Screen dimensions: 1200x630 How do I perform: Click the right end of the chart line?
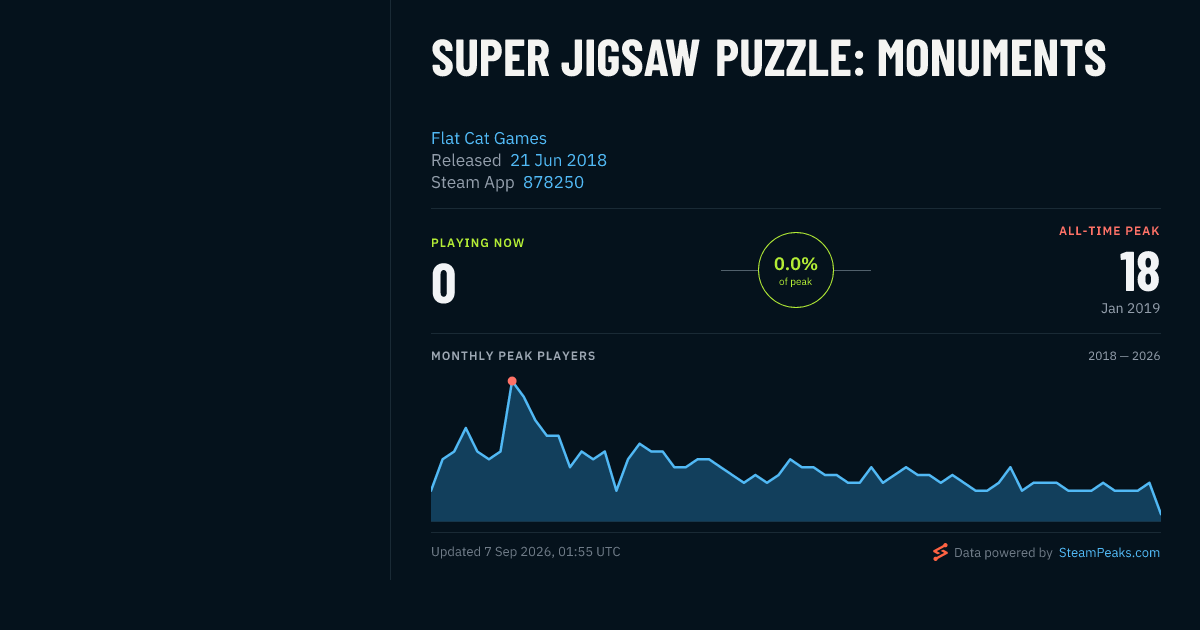(1159, 513)
